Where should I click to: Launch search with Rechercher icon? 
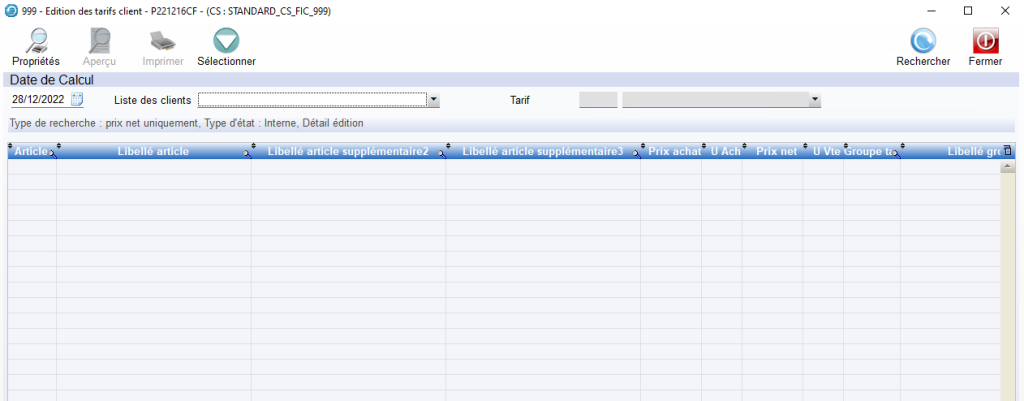click(922, 41)
